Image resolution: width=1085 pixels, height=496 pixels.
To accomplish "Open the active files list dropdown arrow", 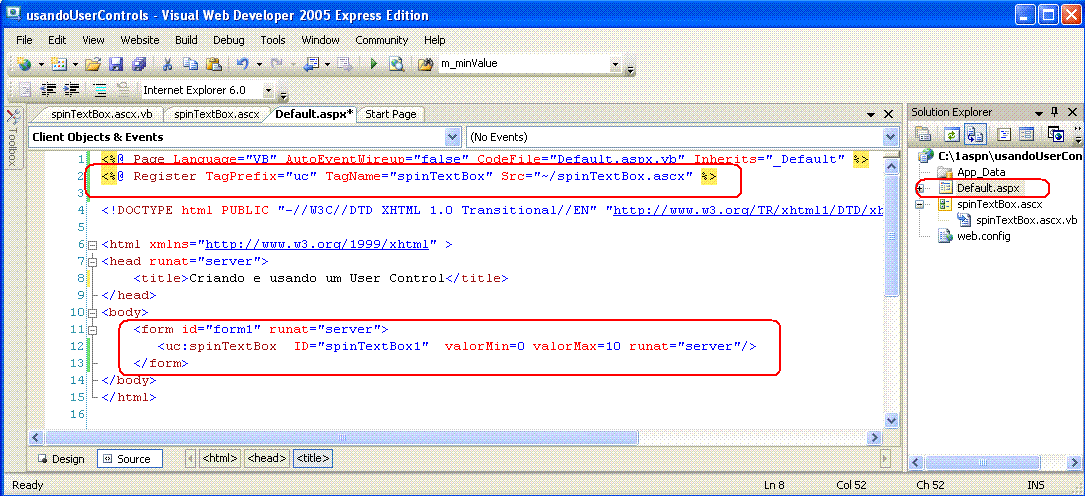I will click(x=871, y=114).
